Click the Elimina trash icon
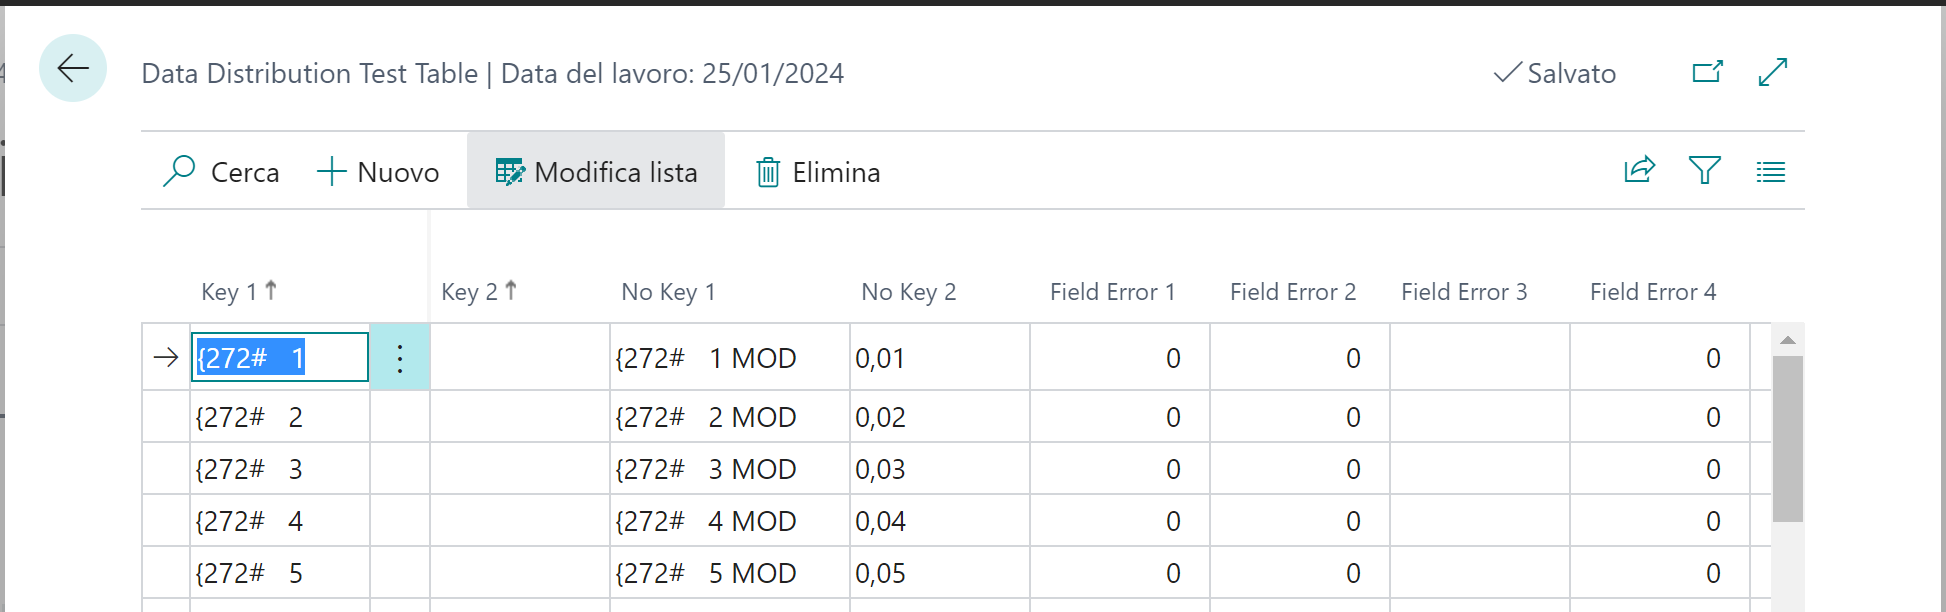The height and width of the screenshot is (612, 1946). tap(768, 172)
